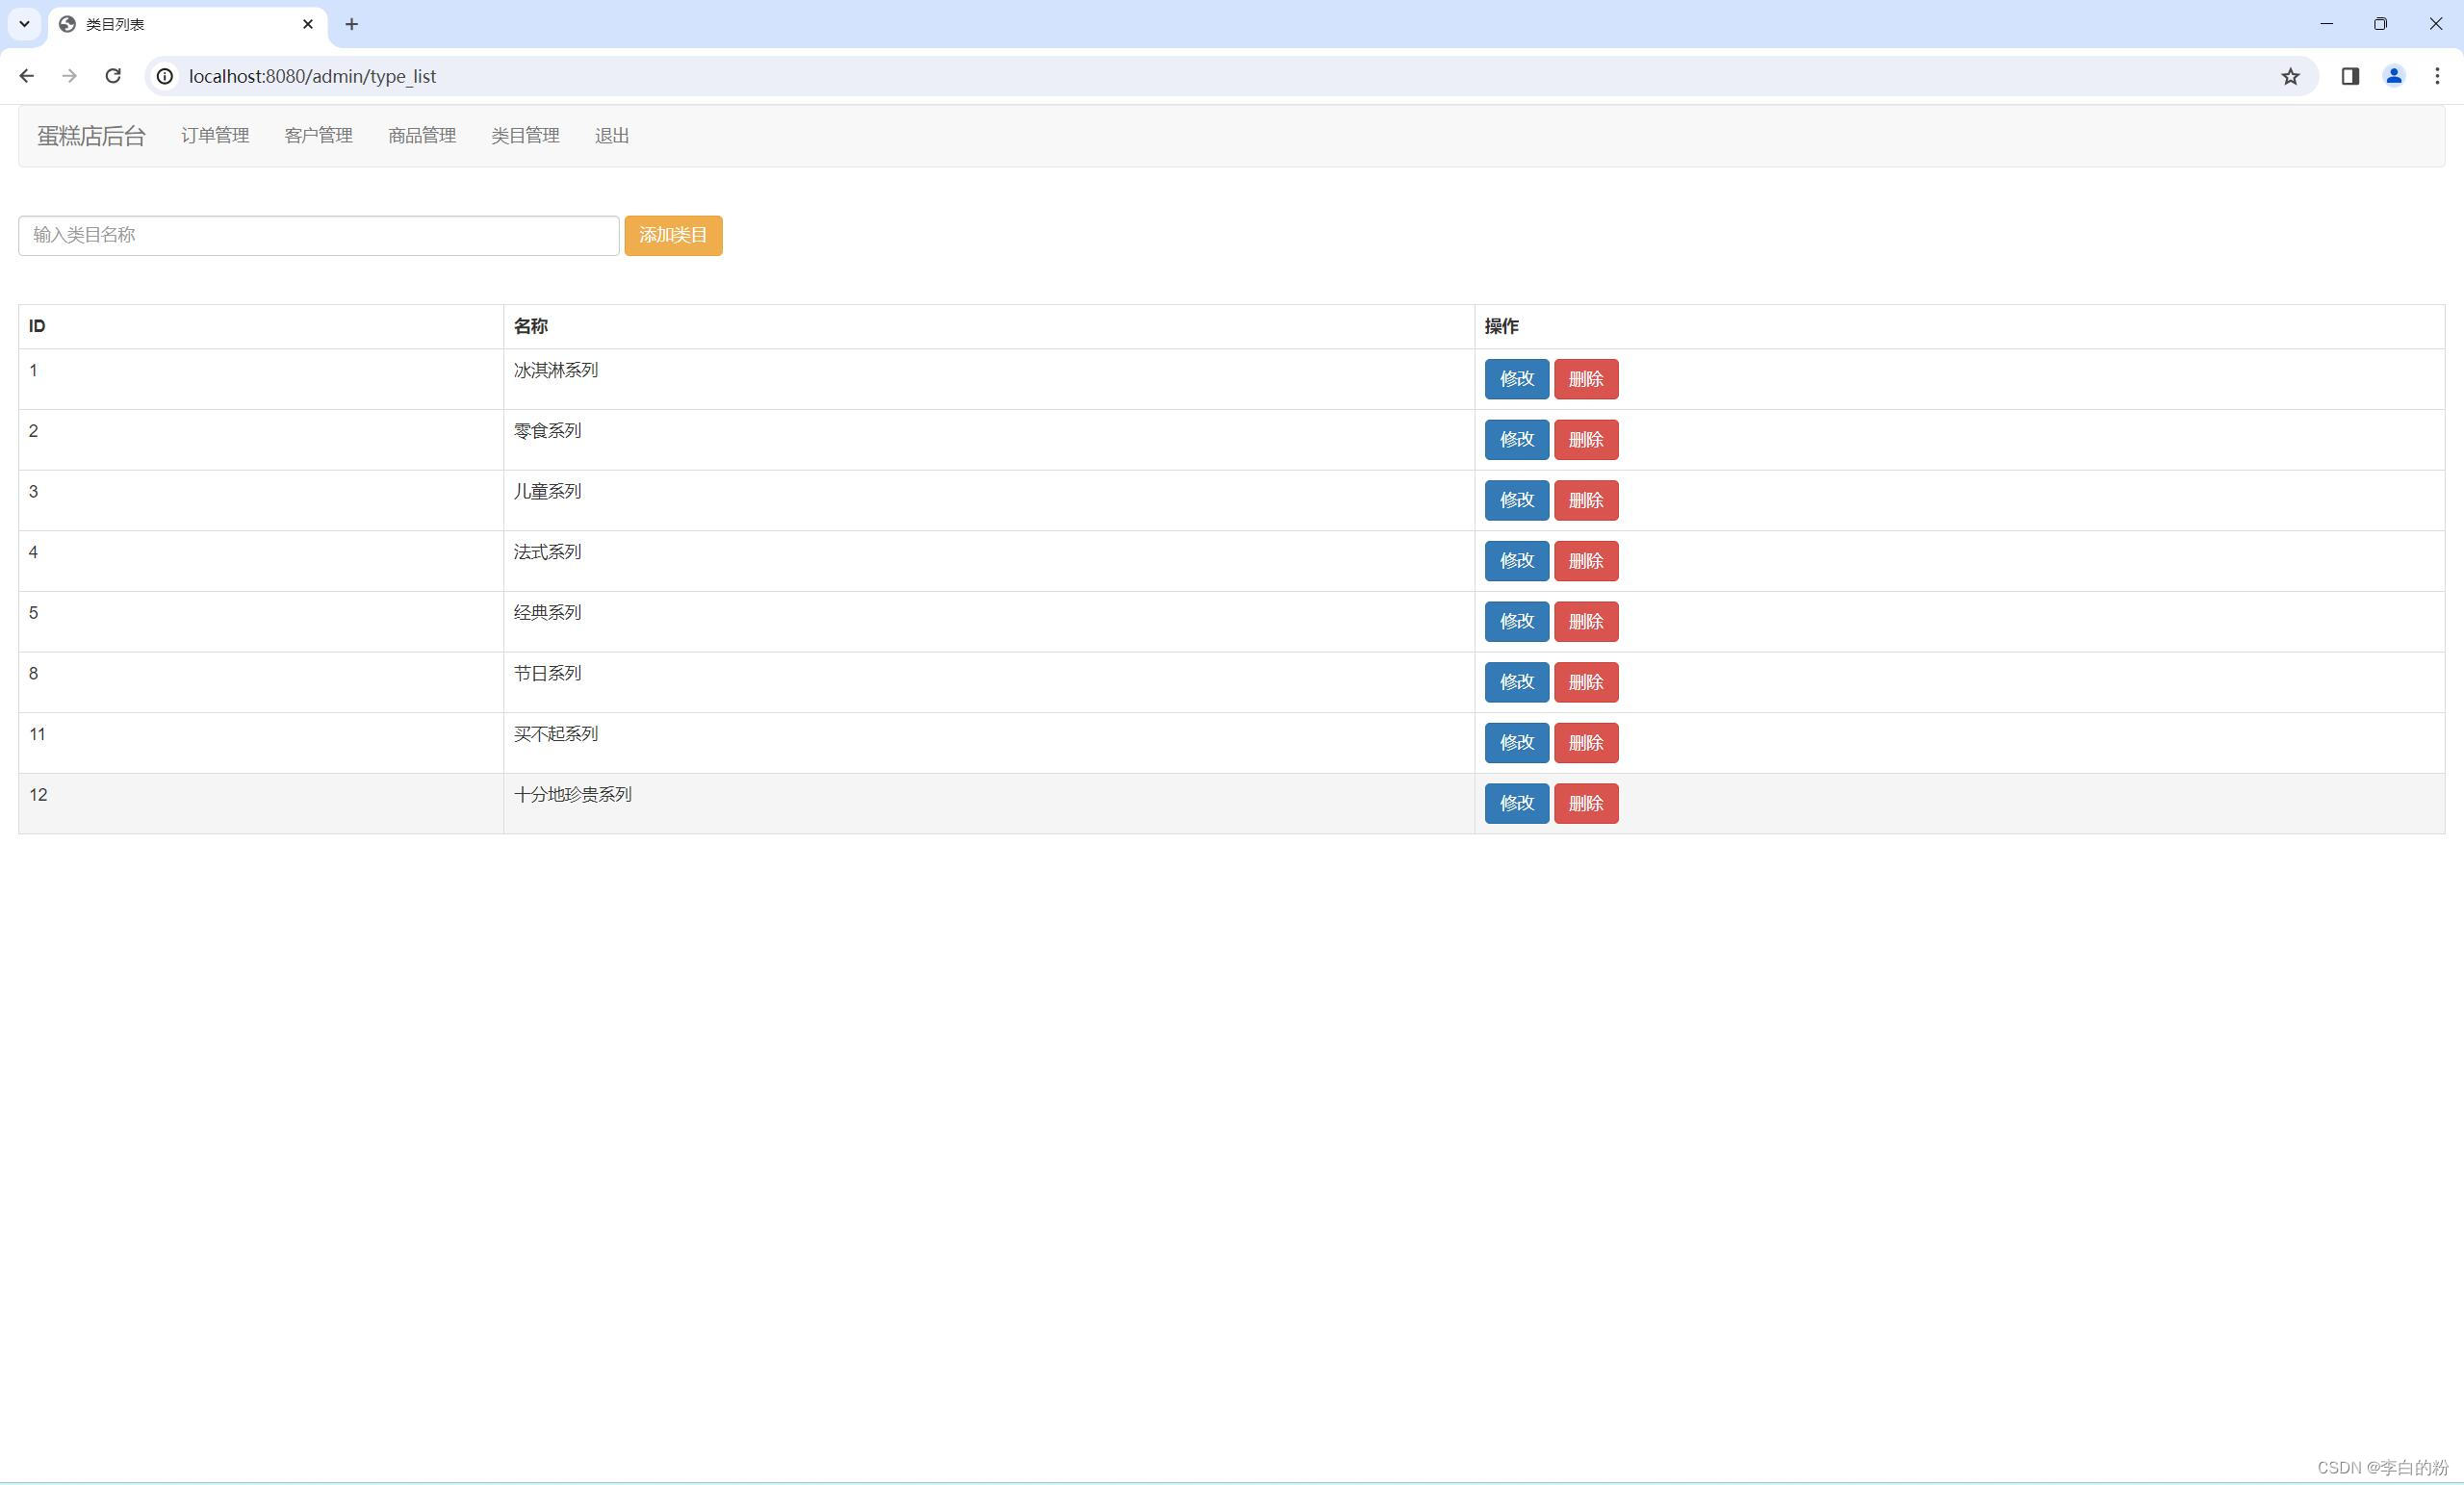Image resolution: width=2464 pixels, height=1485 pixels.
Task: Click 删除 for 买不起系列
Action: 1586,743
